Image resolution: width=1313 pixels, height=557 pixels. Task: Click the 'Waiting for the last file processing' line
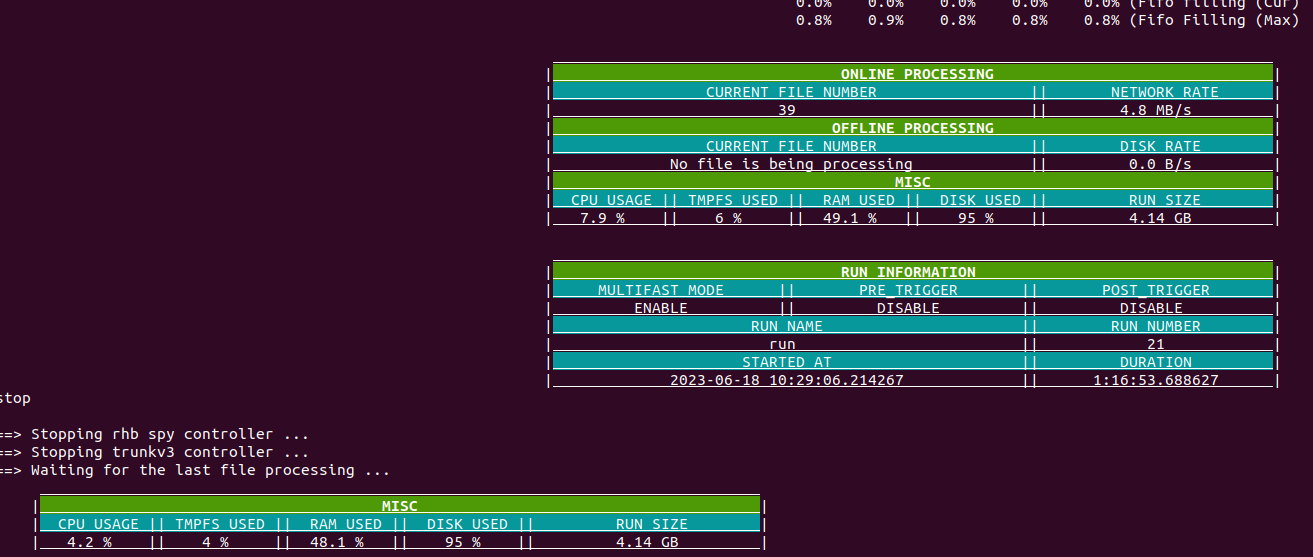tap(209, 470)
